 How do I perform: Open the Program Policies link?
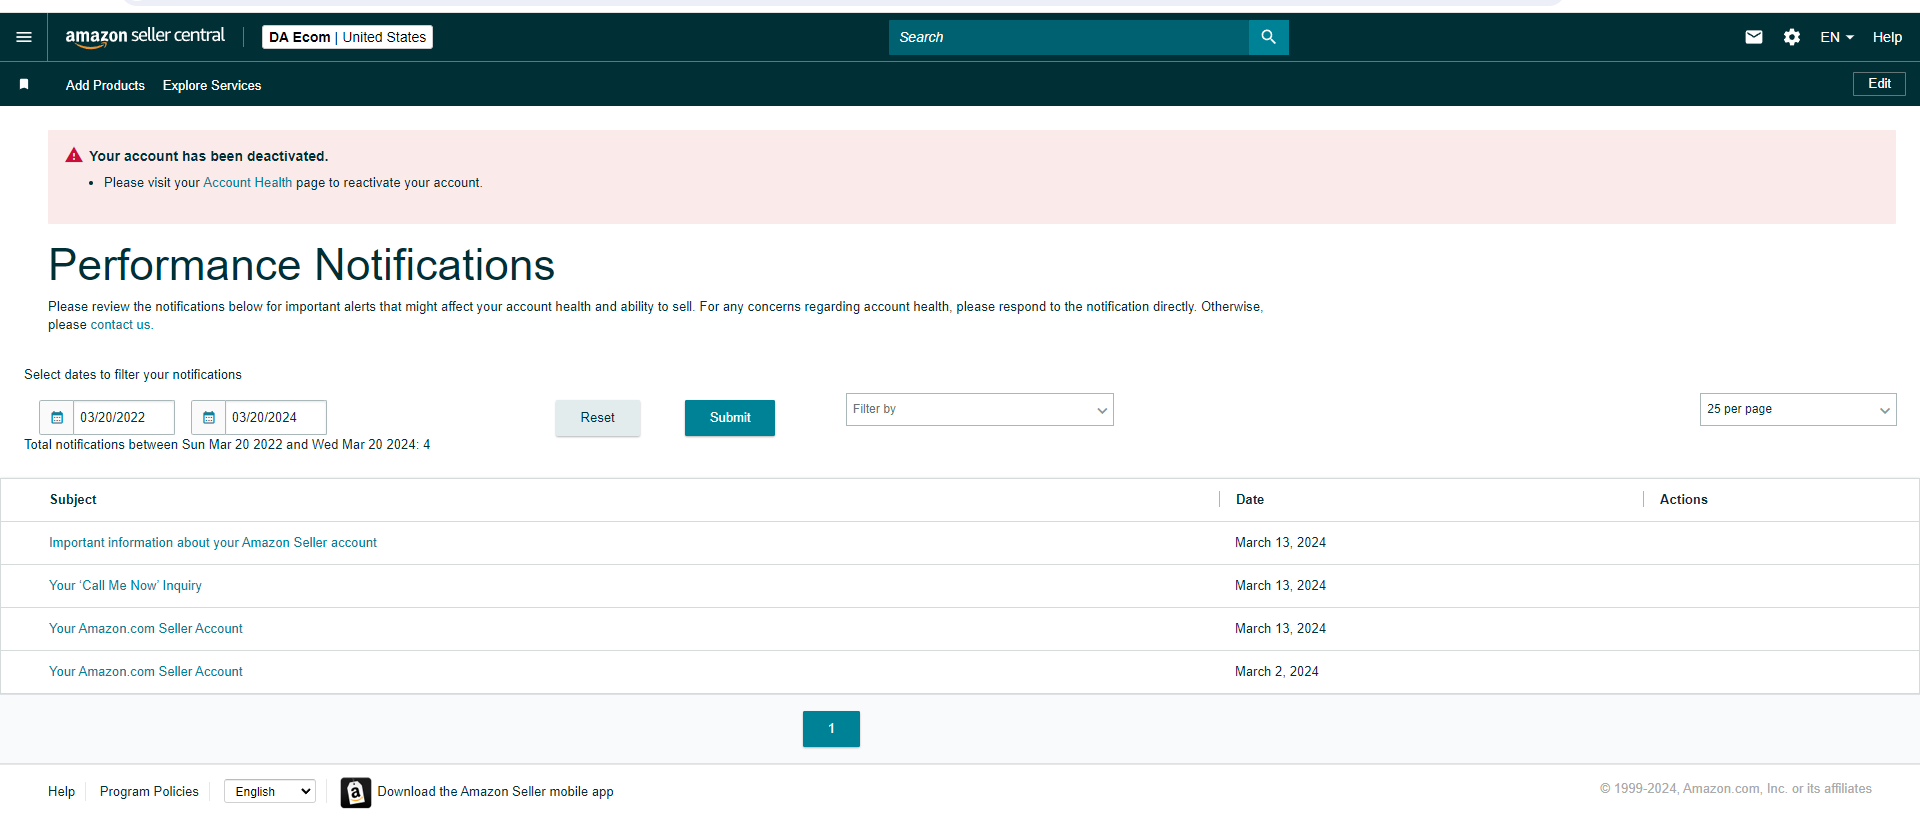149,791
